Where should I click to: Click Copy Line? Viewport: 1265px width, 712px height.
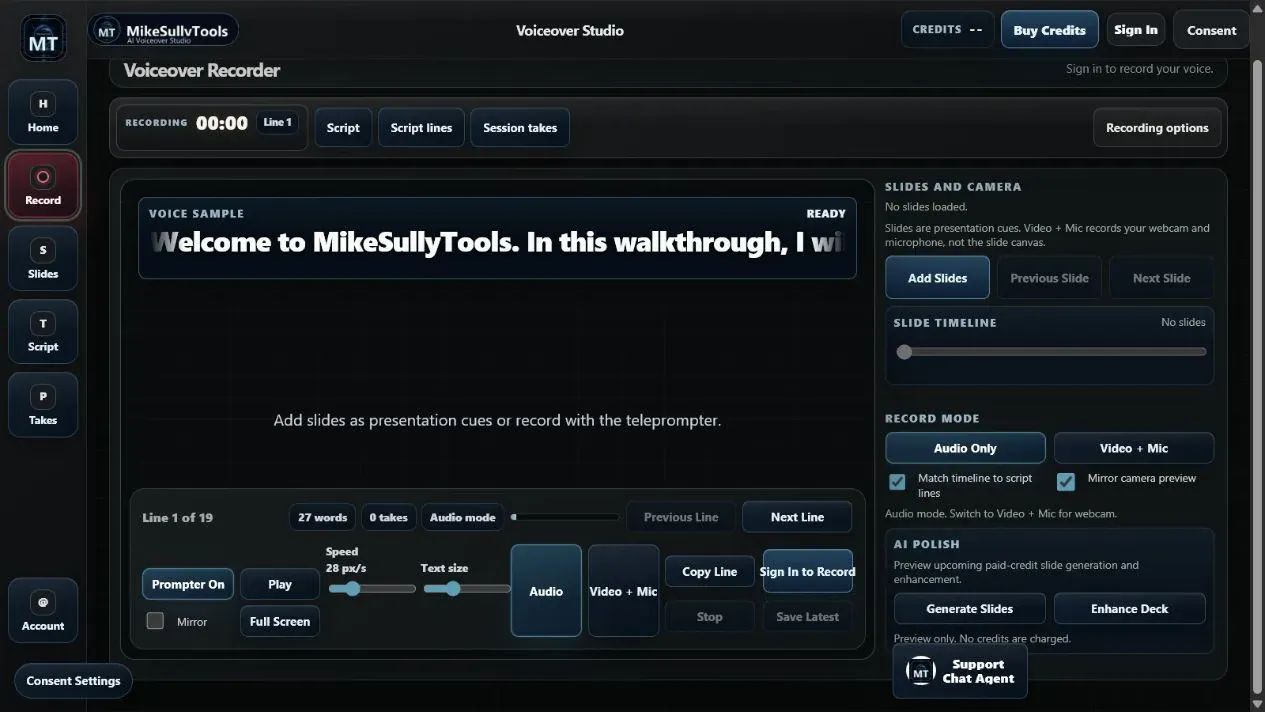[x=709, y=572]
